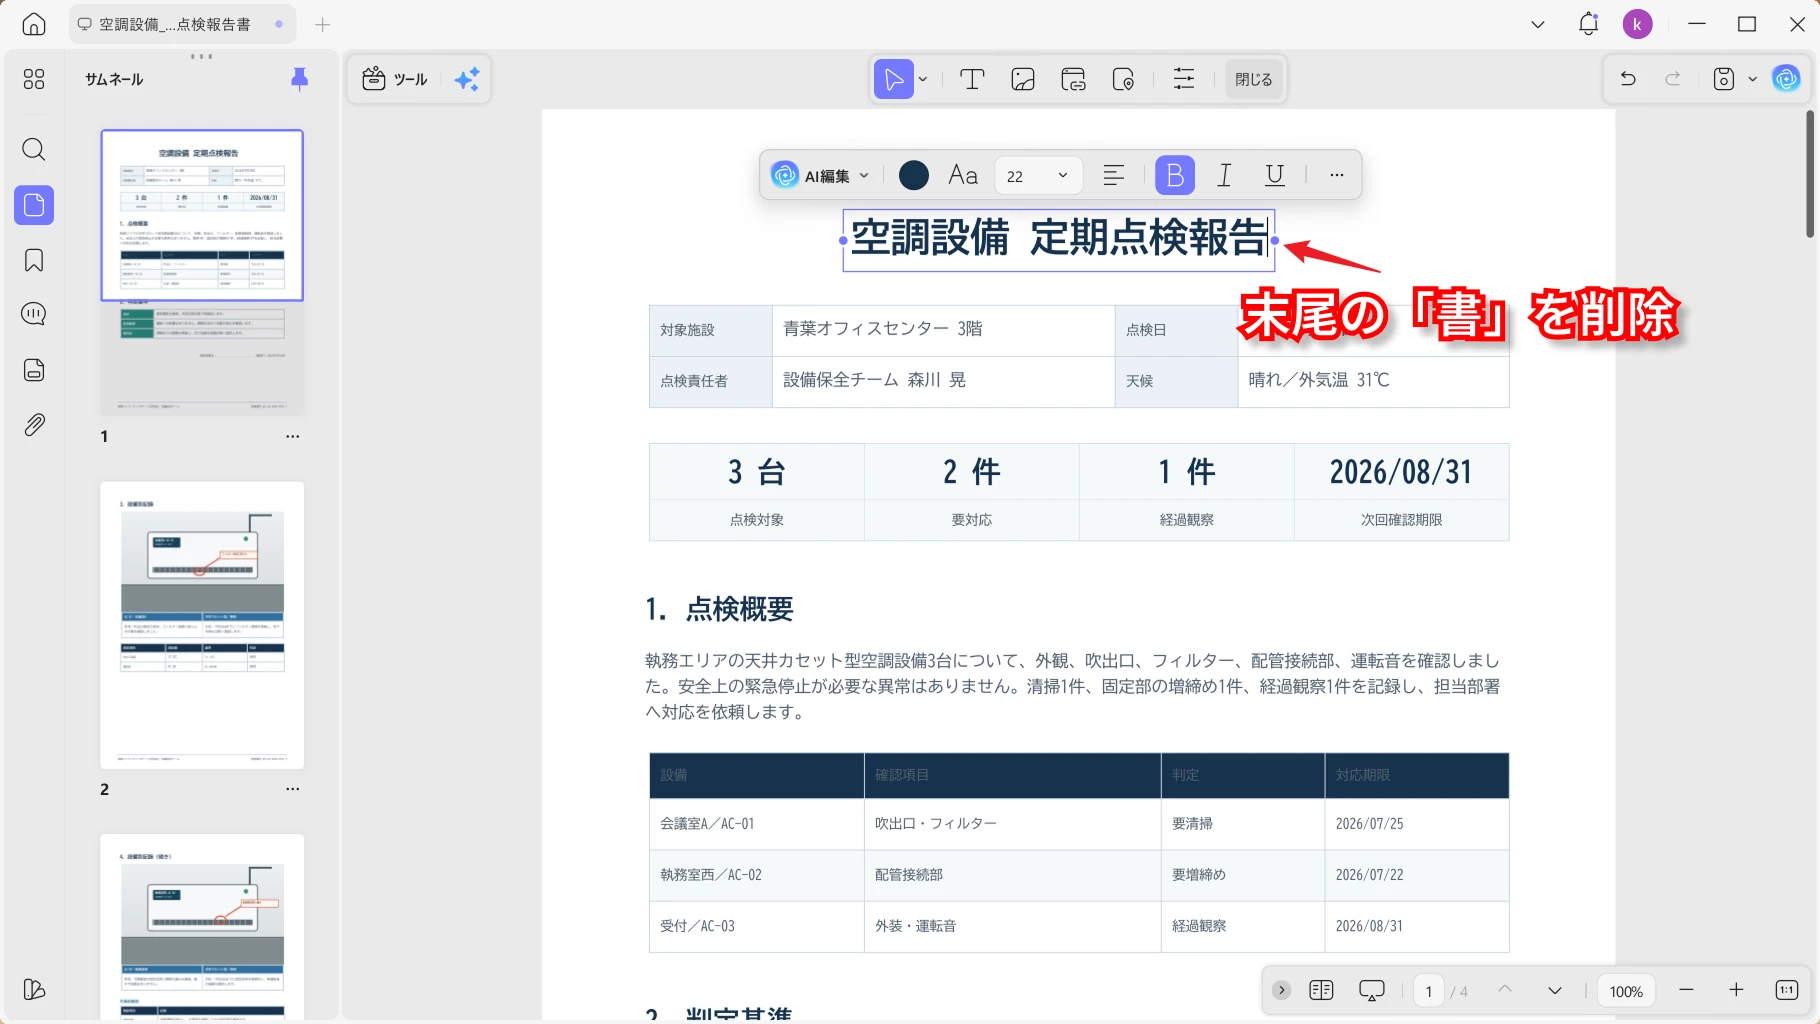Choose the select arrow tool
Viewport: 1820px width, 1024px height.
click(x=893, y=79)
